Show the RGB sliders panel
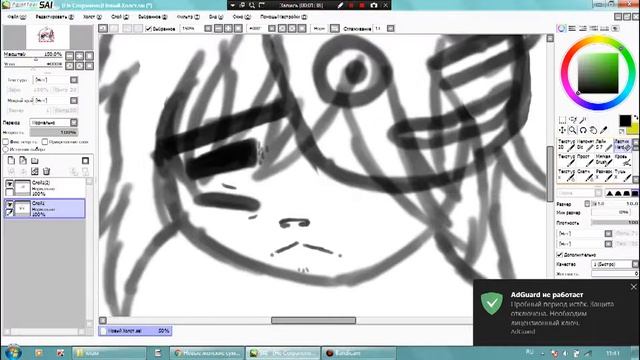Screen dimensions: 640x360 pyautogui.click(x=572, y=28)
